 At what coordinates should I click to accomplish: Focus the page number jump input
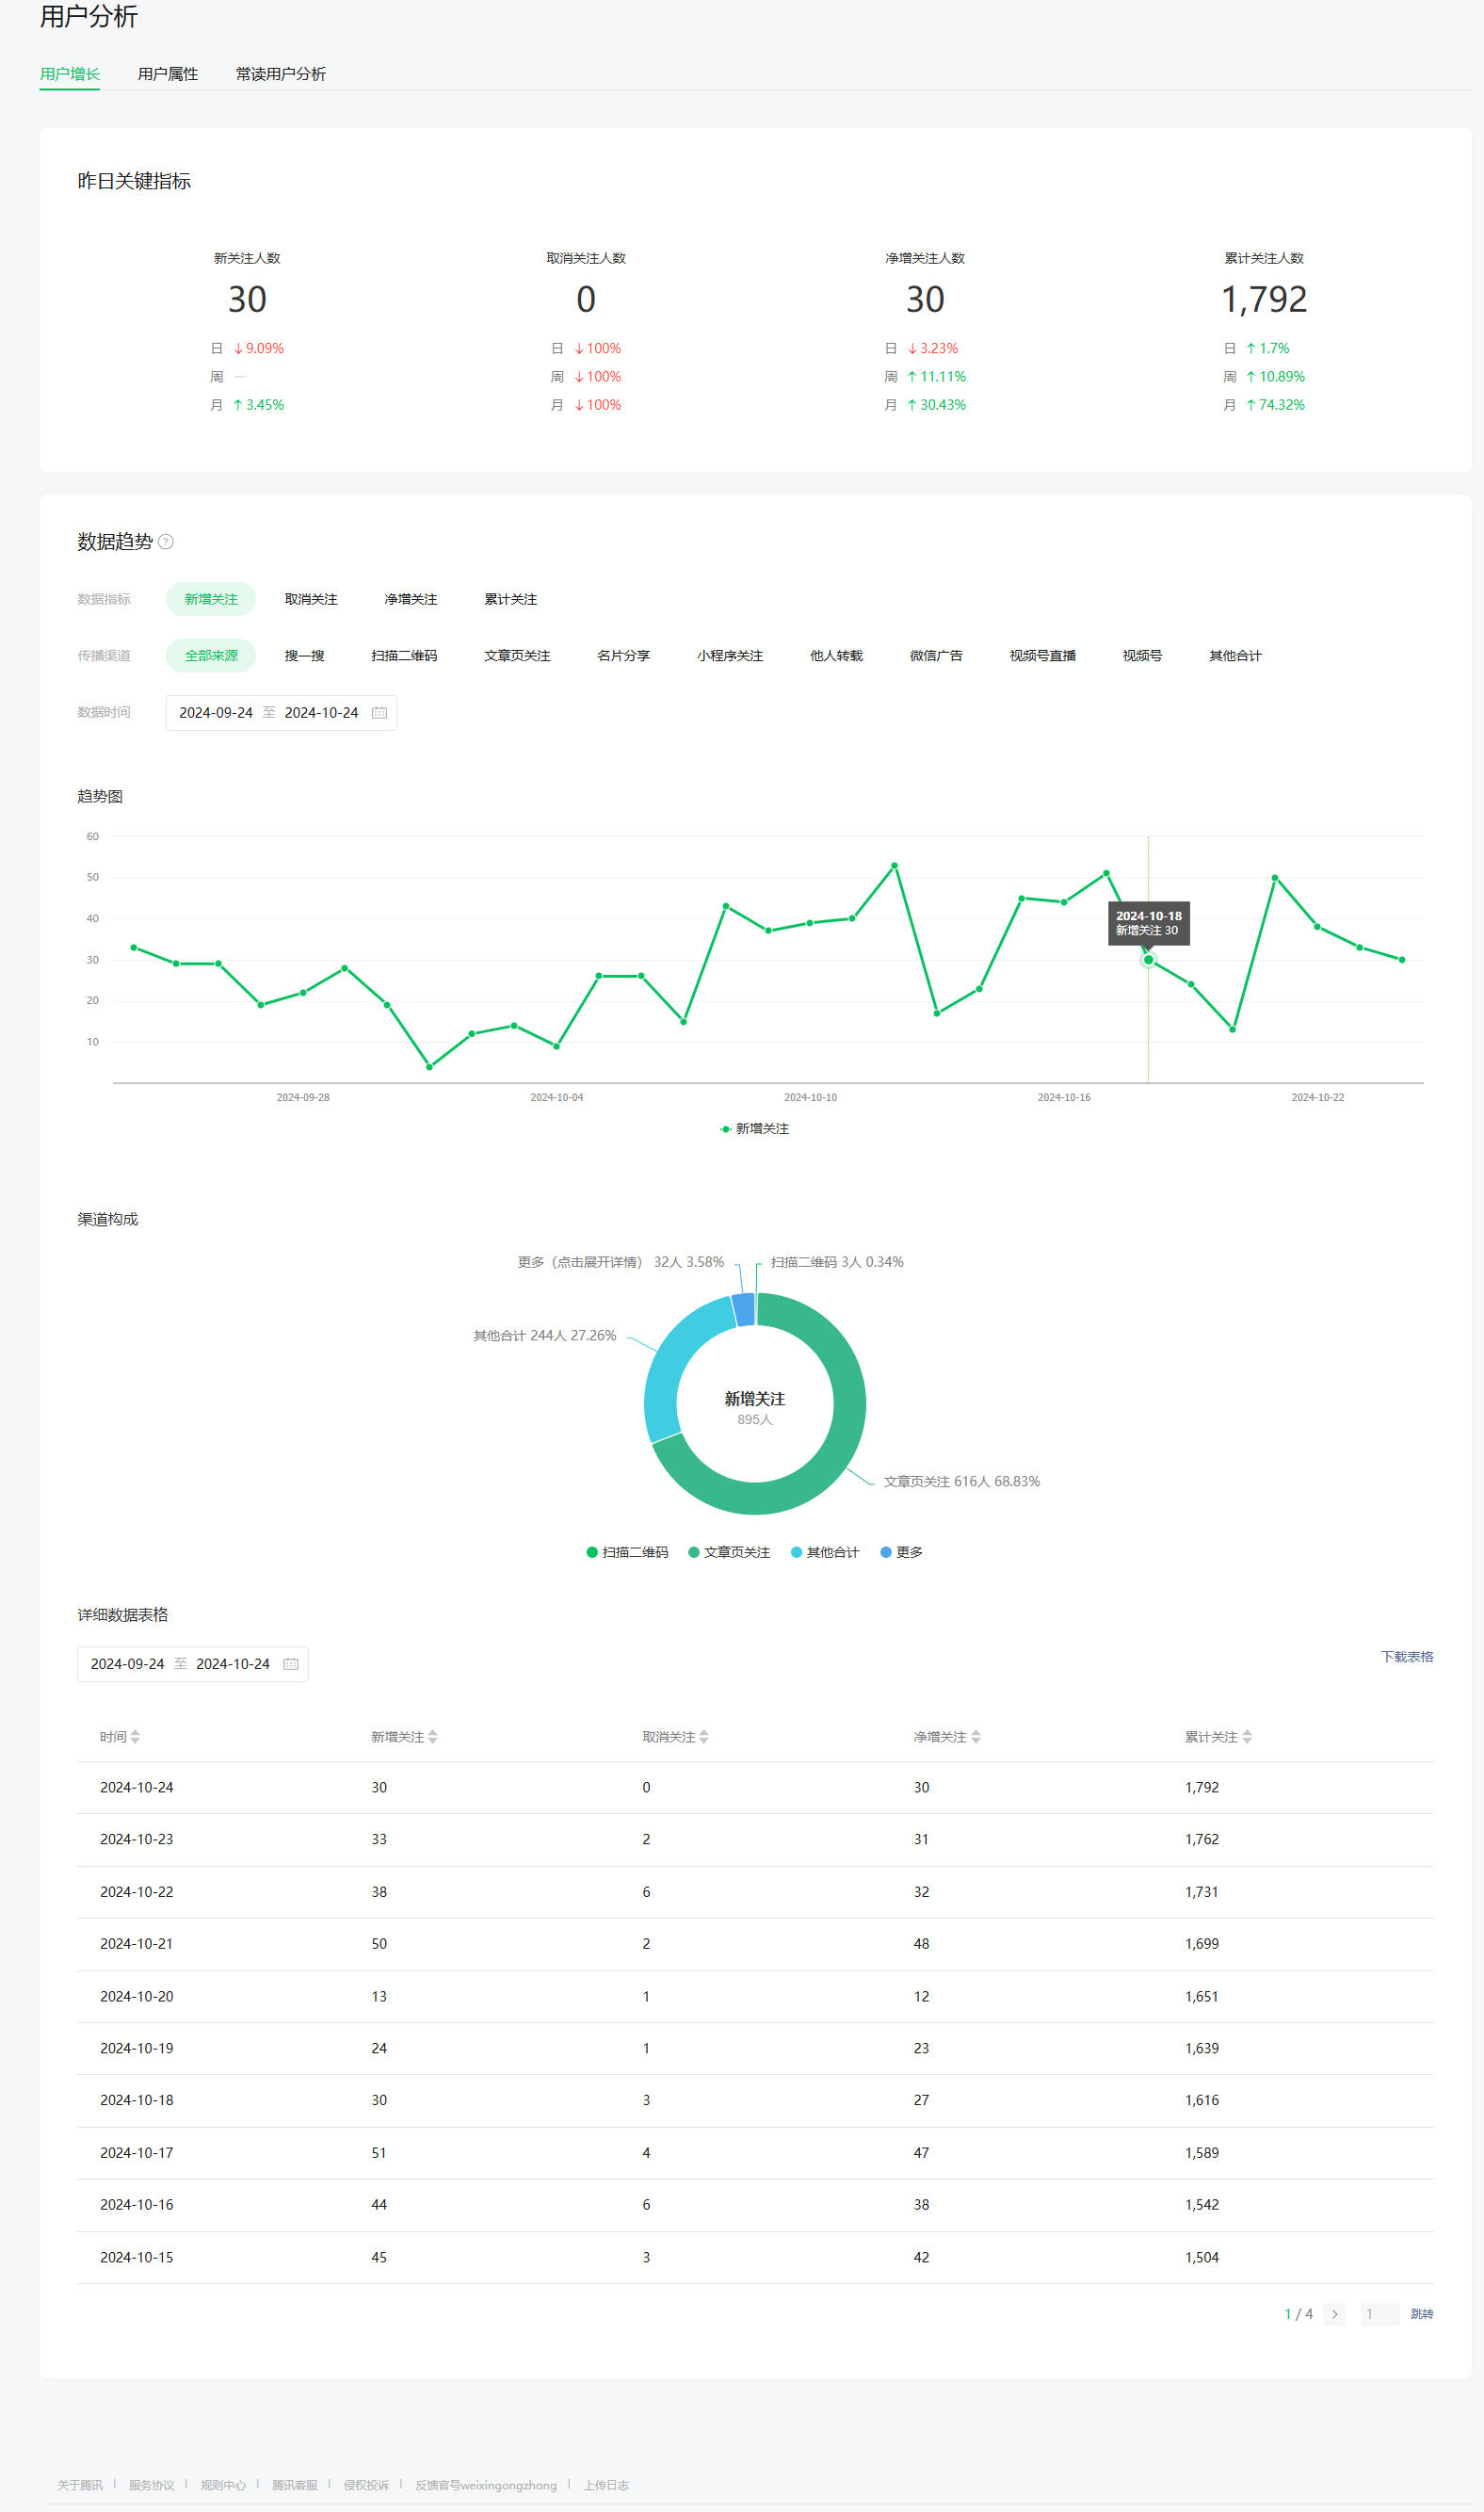click(1380, 2315)
